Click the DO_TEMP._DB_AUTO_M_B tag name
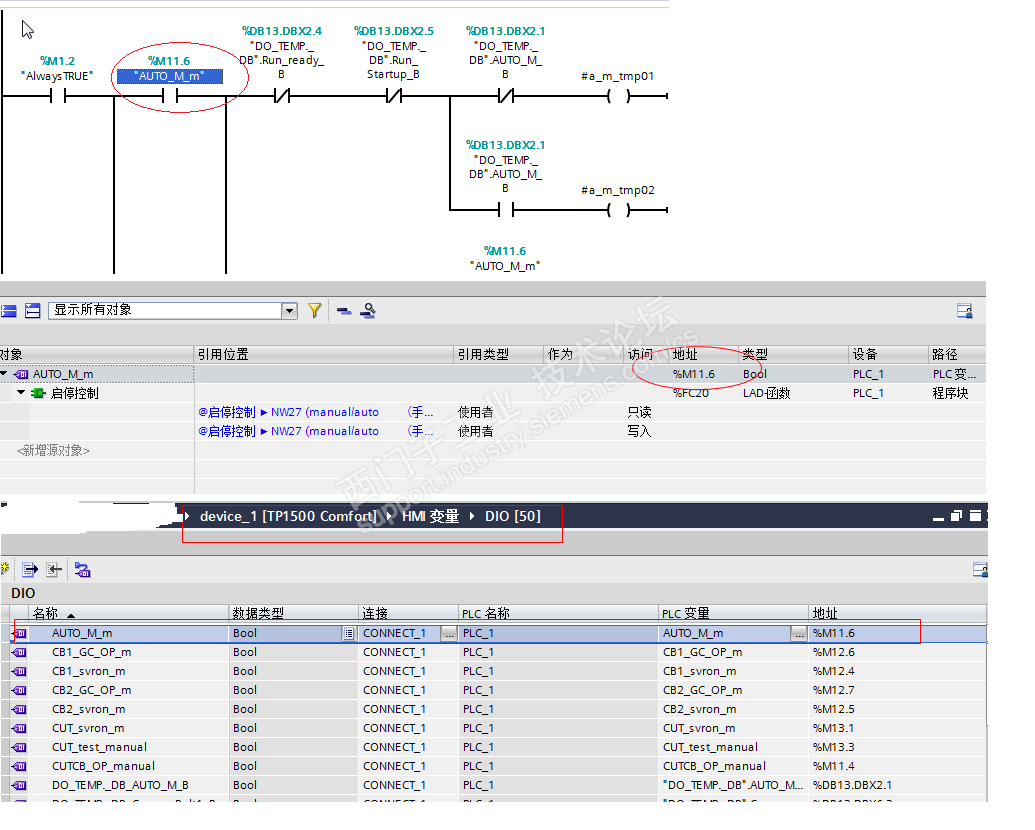The width and height of the screenshot is (1035, 830). pyautogui.click(x=120, y=786)
